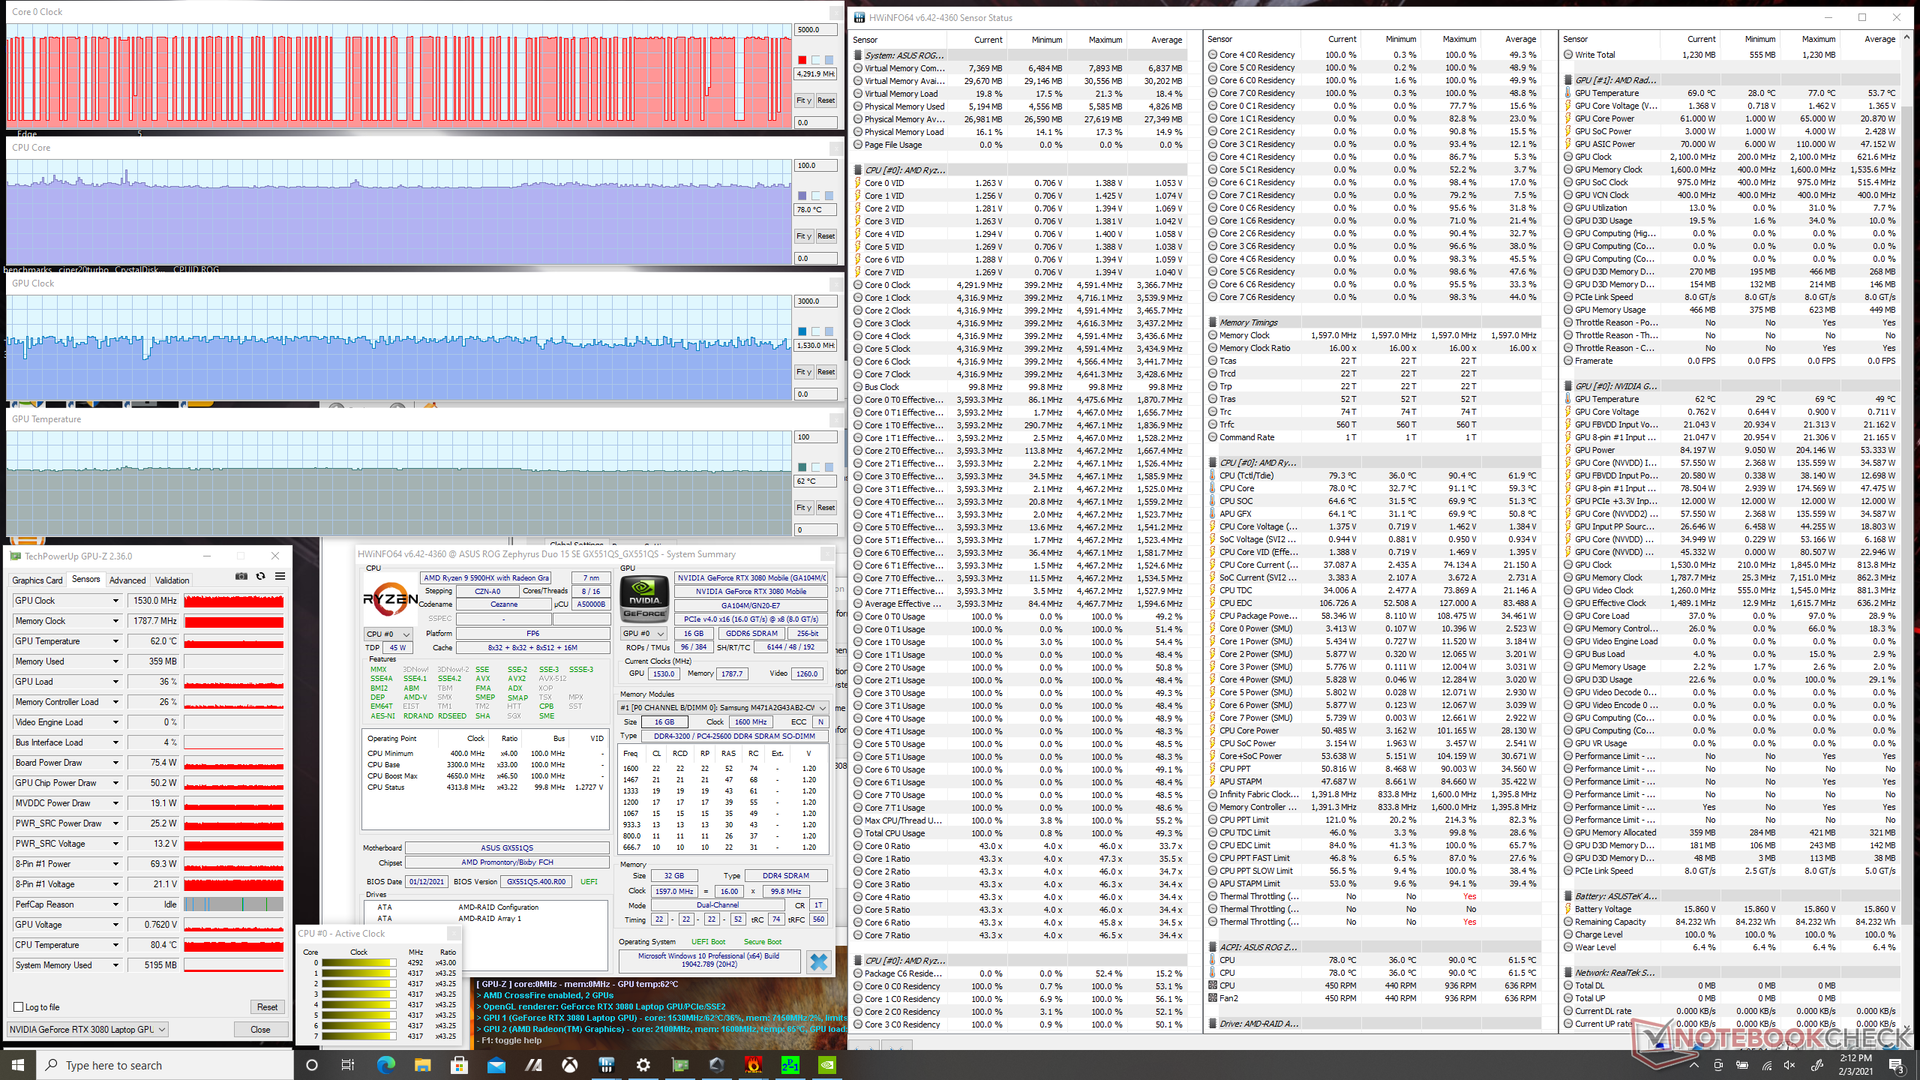Switch to the Graphics Card tab

(37, 580)
